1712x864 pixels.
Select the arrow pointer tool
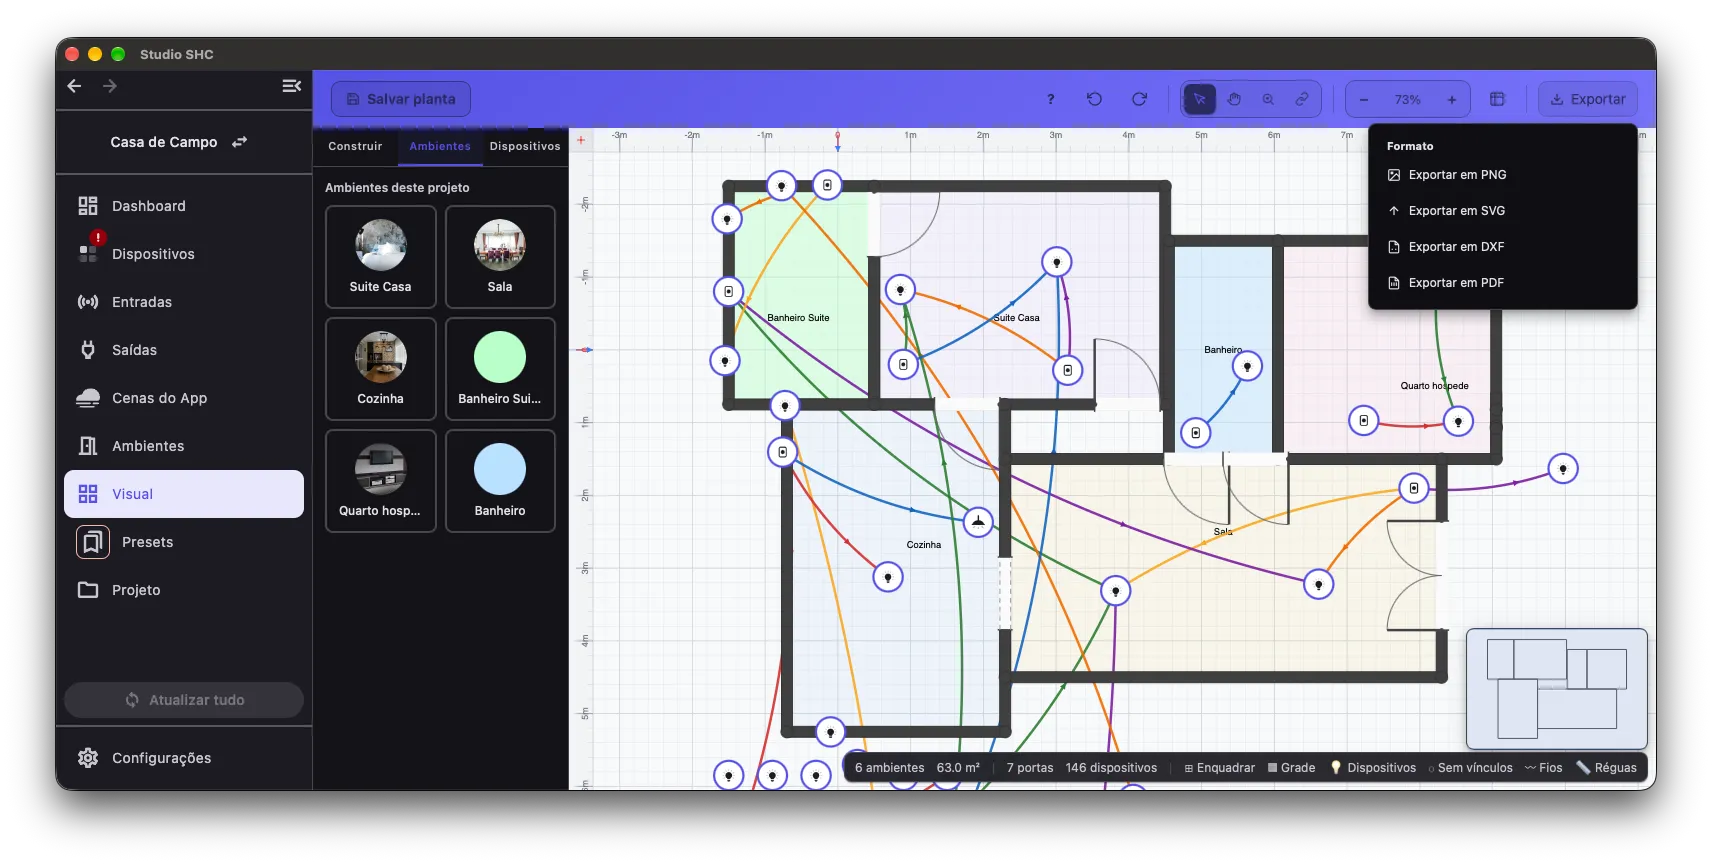[1199, 99]
